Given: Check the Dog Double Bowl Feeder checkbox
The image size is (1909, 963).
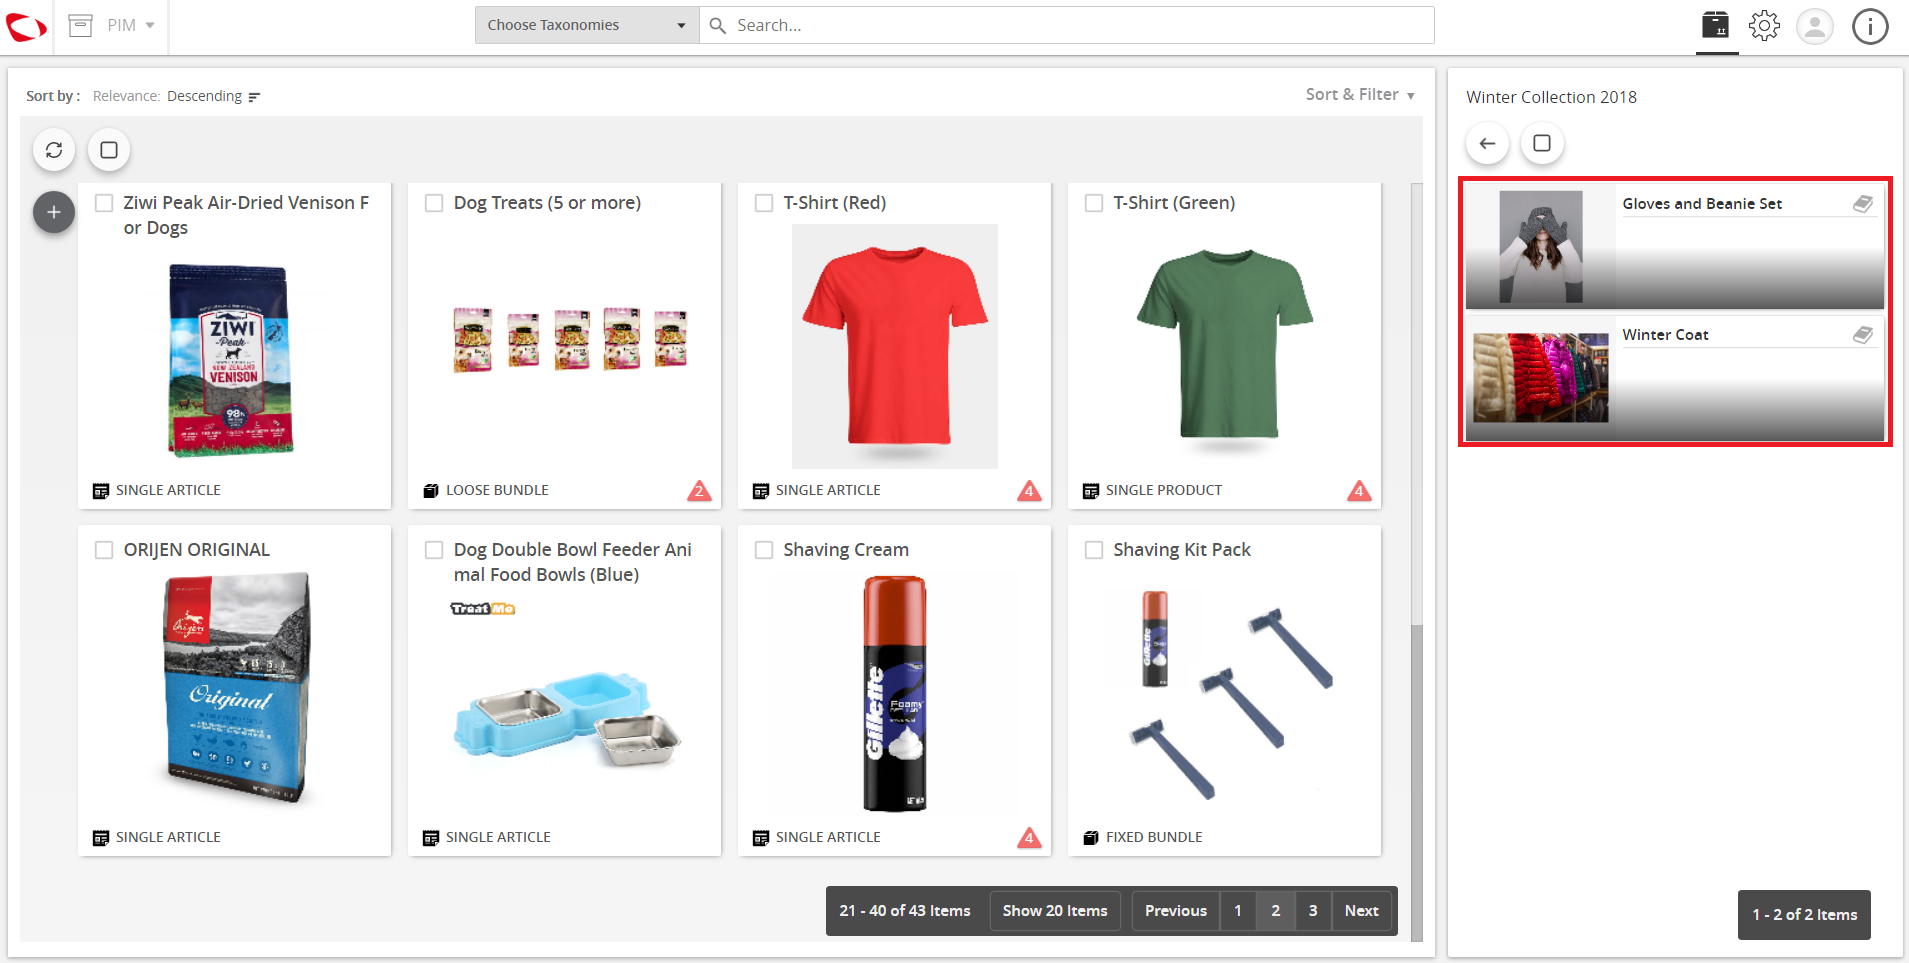Looking at the screenshot, I should coord(434,550).
